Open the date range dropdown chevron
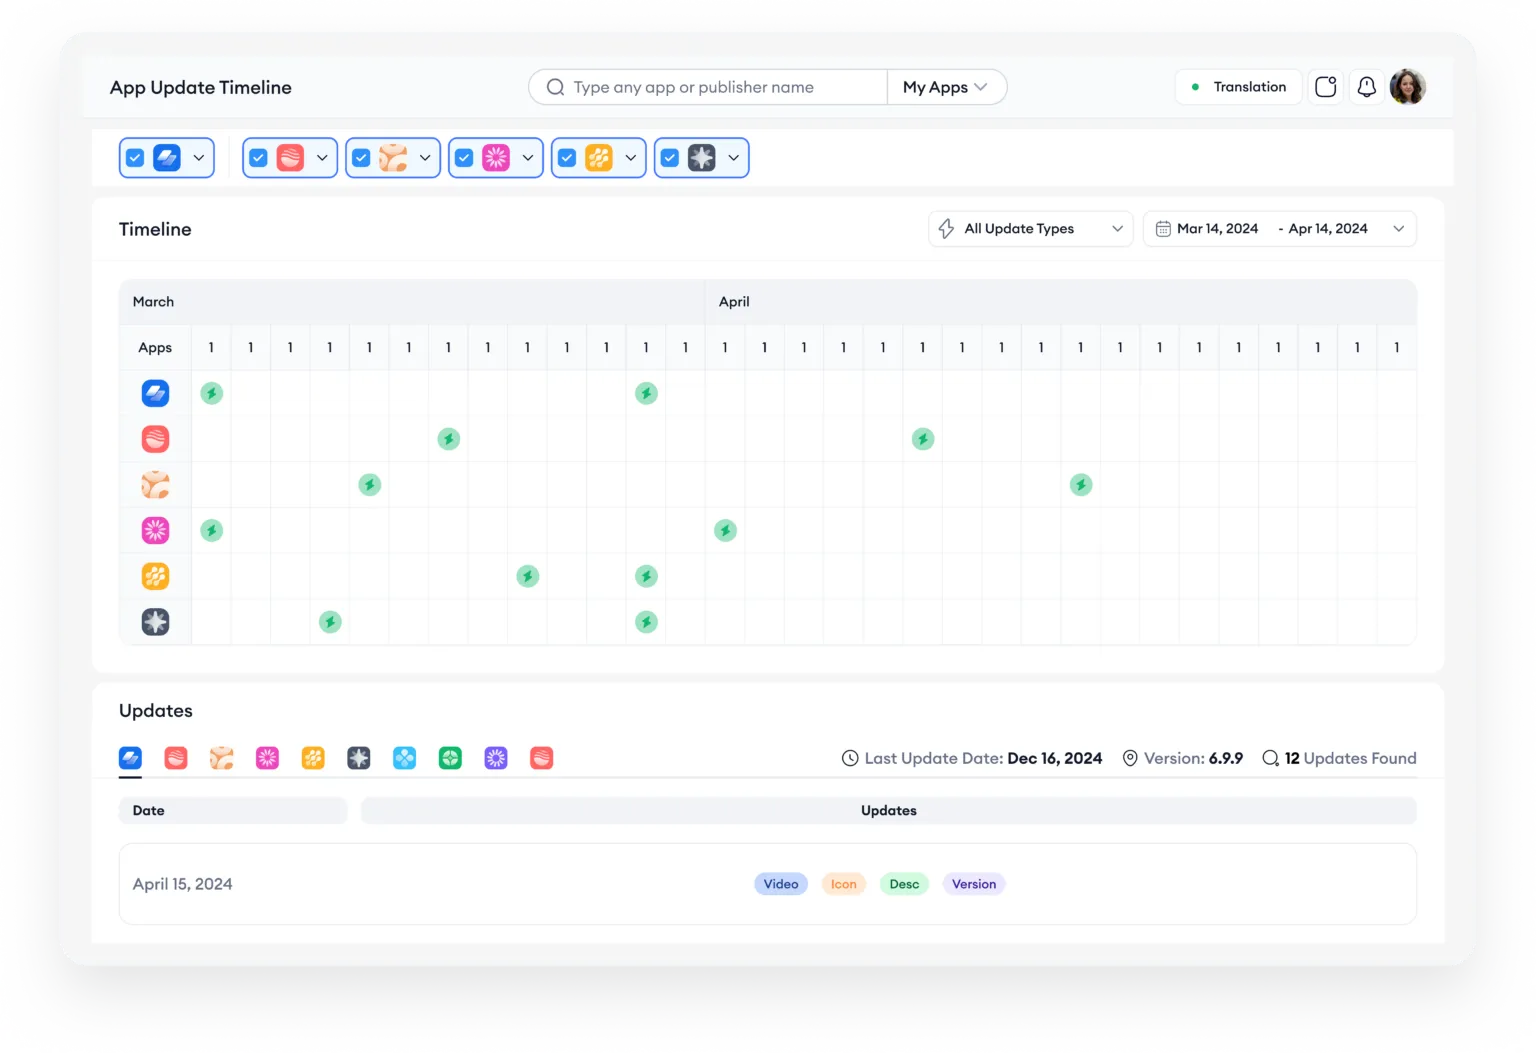Screen dimensions: 1536x1053 pyautogui.click(x=1398, y=229)
